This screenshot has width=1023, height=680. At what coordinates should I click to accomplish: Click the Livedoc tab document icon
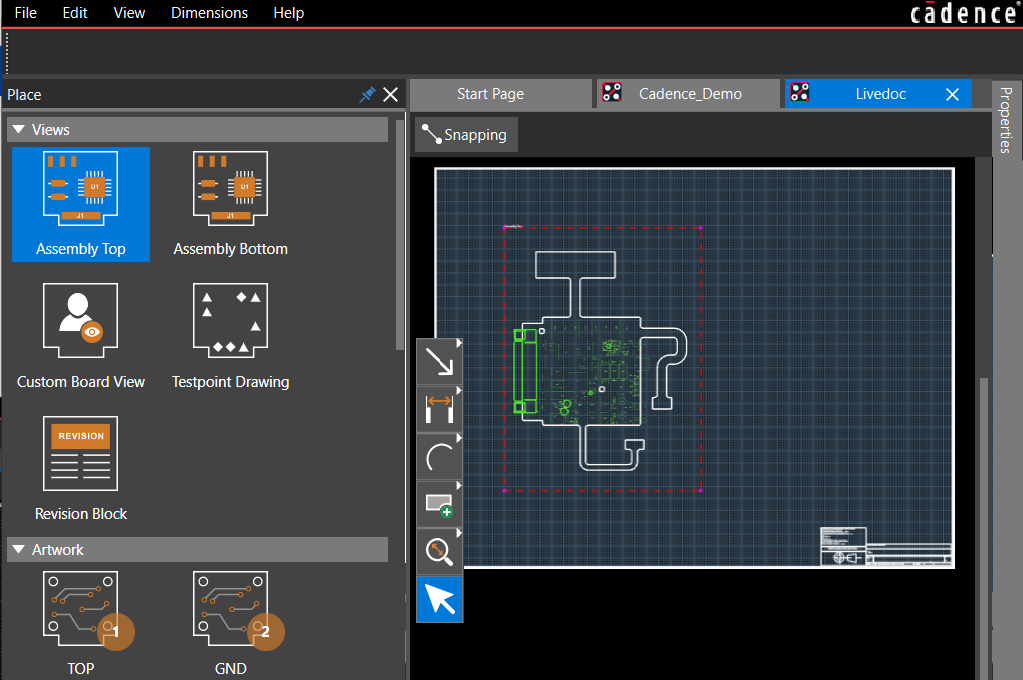pos(801,93)
